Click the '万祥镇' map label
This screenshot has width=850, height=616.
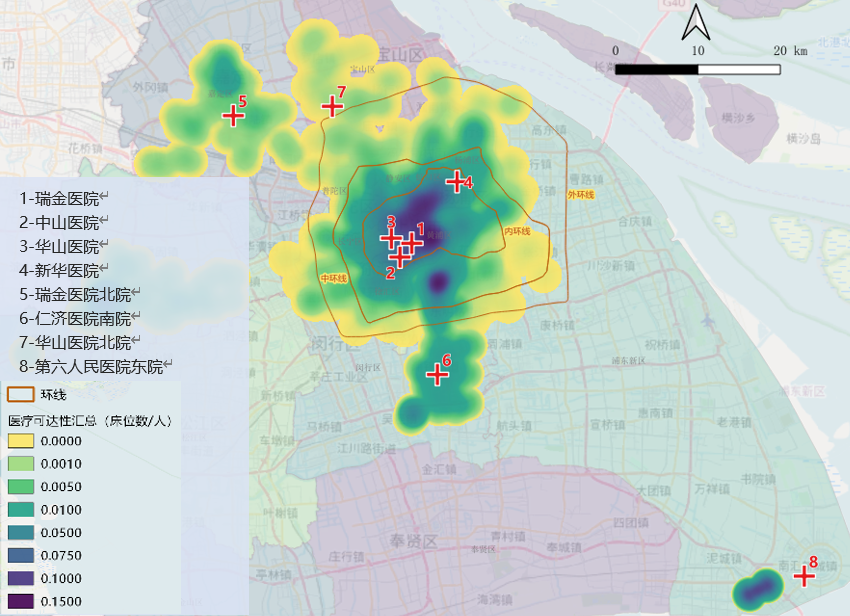pyautogui.click(x=712, y=489)
